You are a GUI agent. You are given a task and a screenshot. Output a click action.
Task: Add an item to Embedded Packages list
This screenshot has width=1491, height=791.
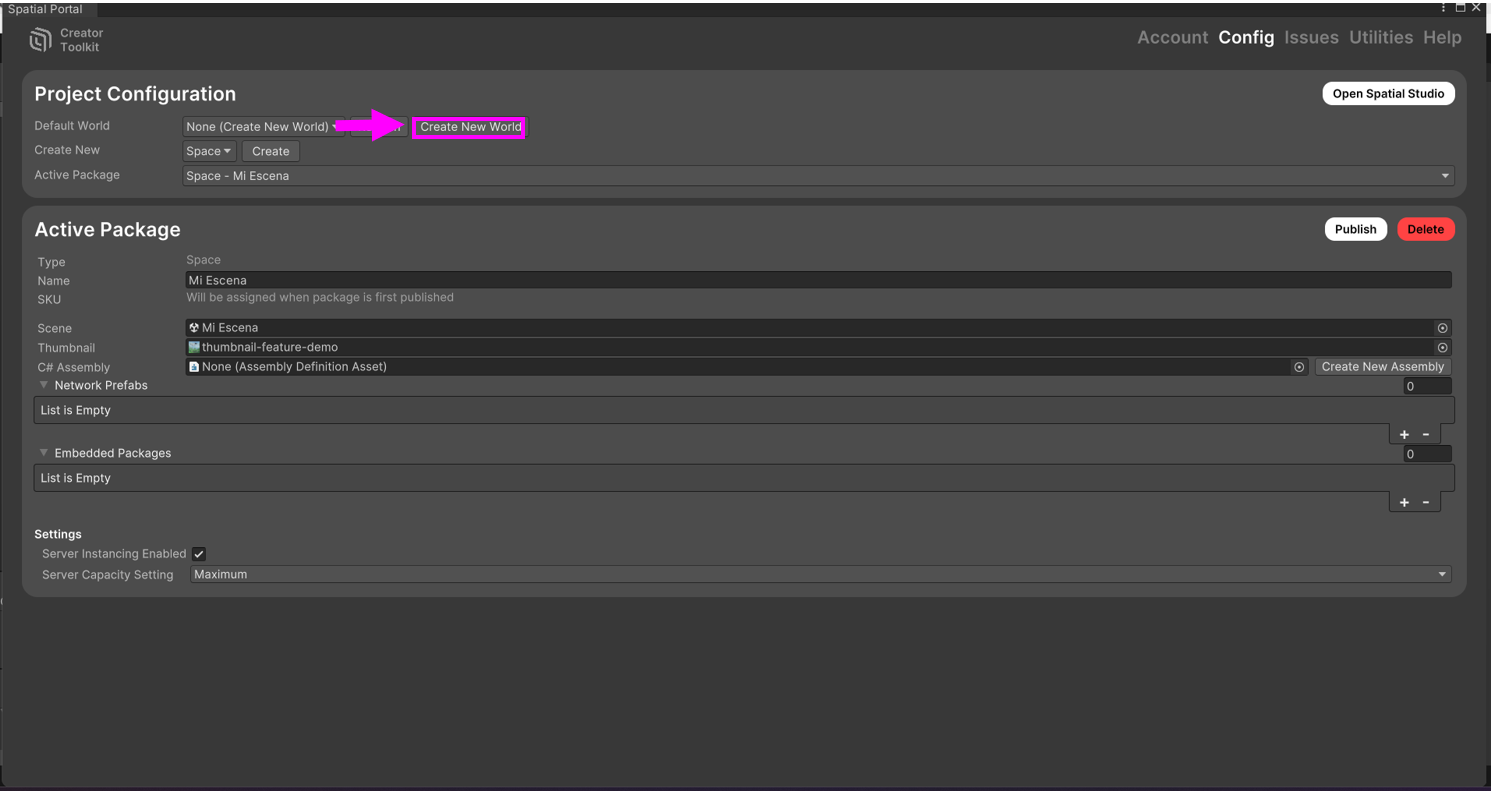pos(1404,502)
